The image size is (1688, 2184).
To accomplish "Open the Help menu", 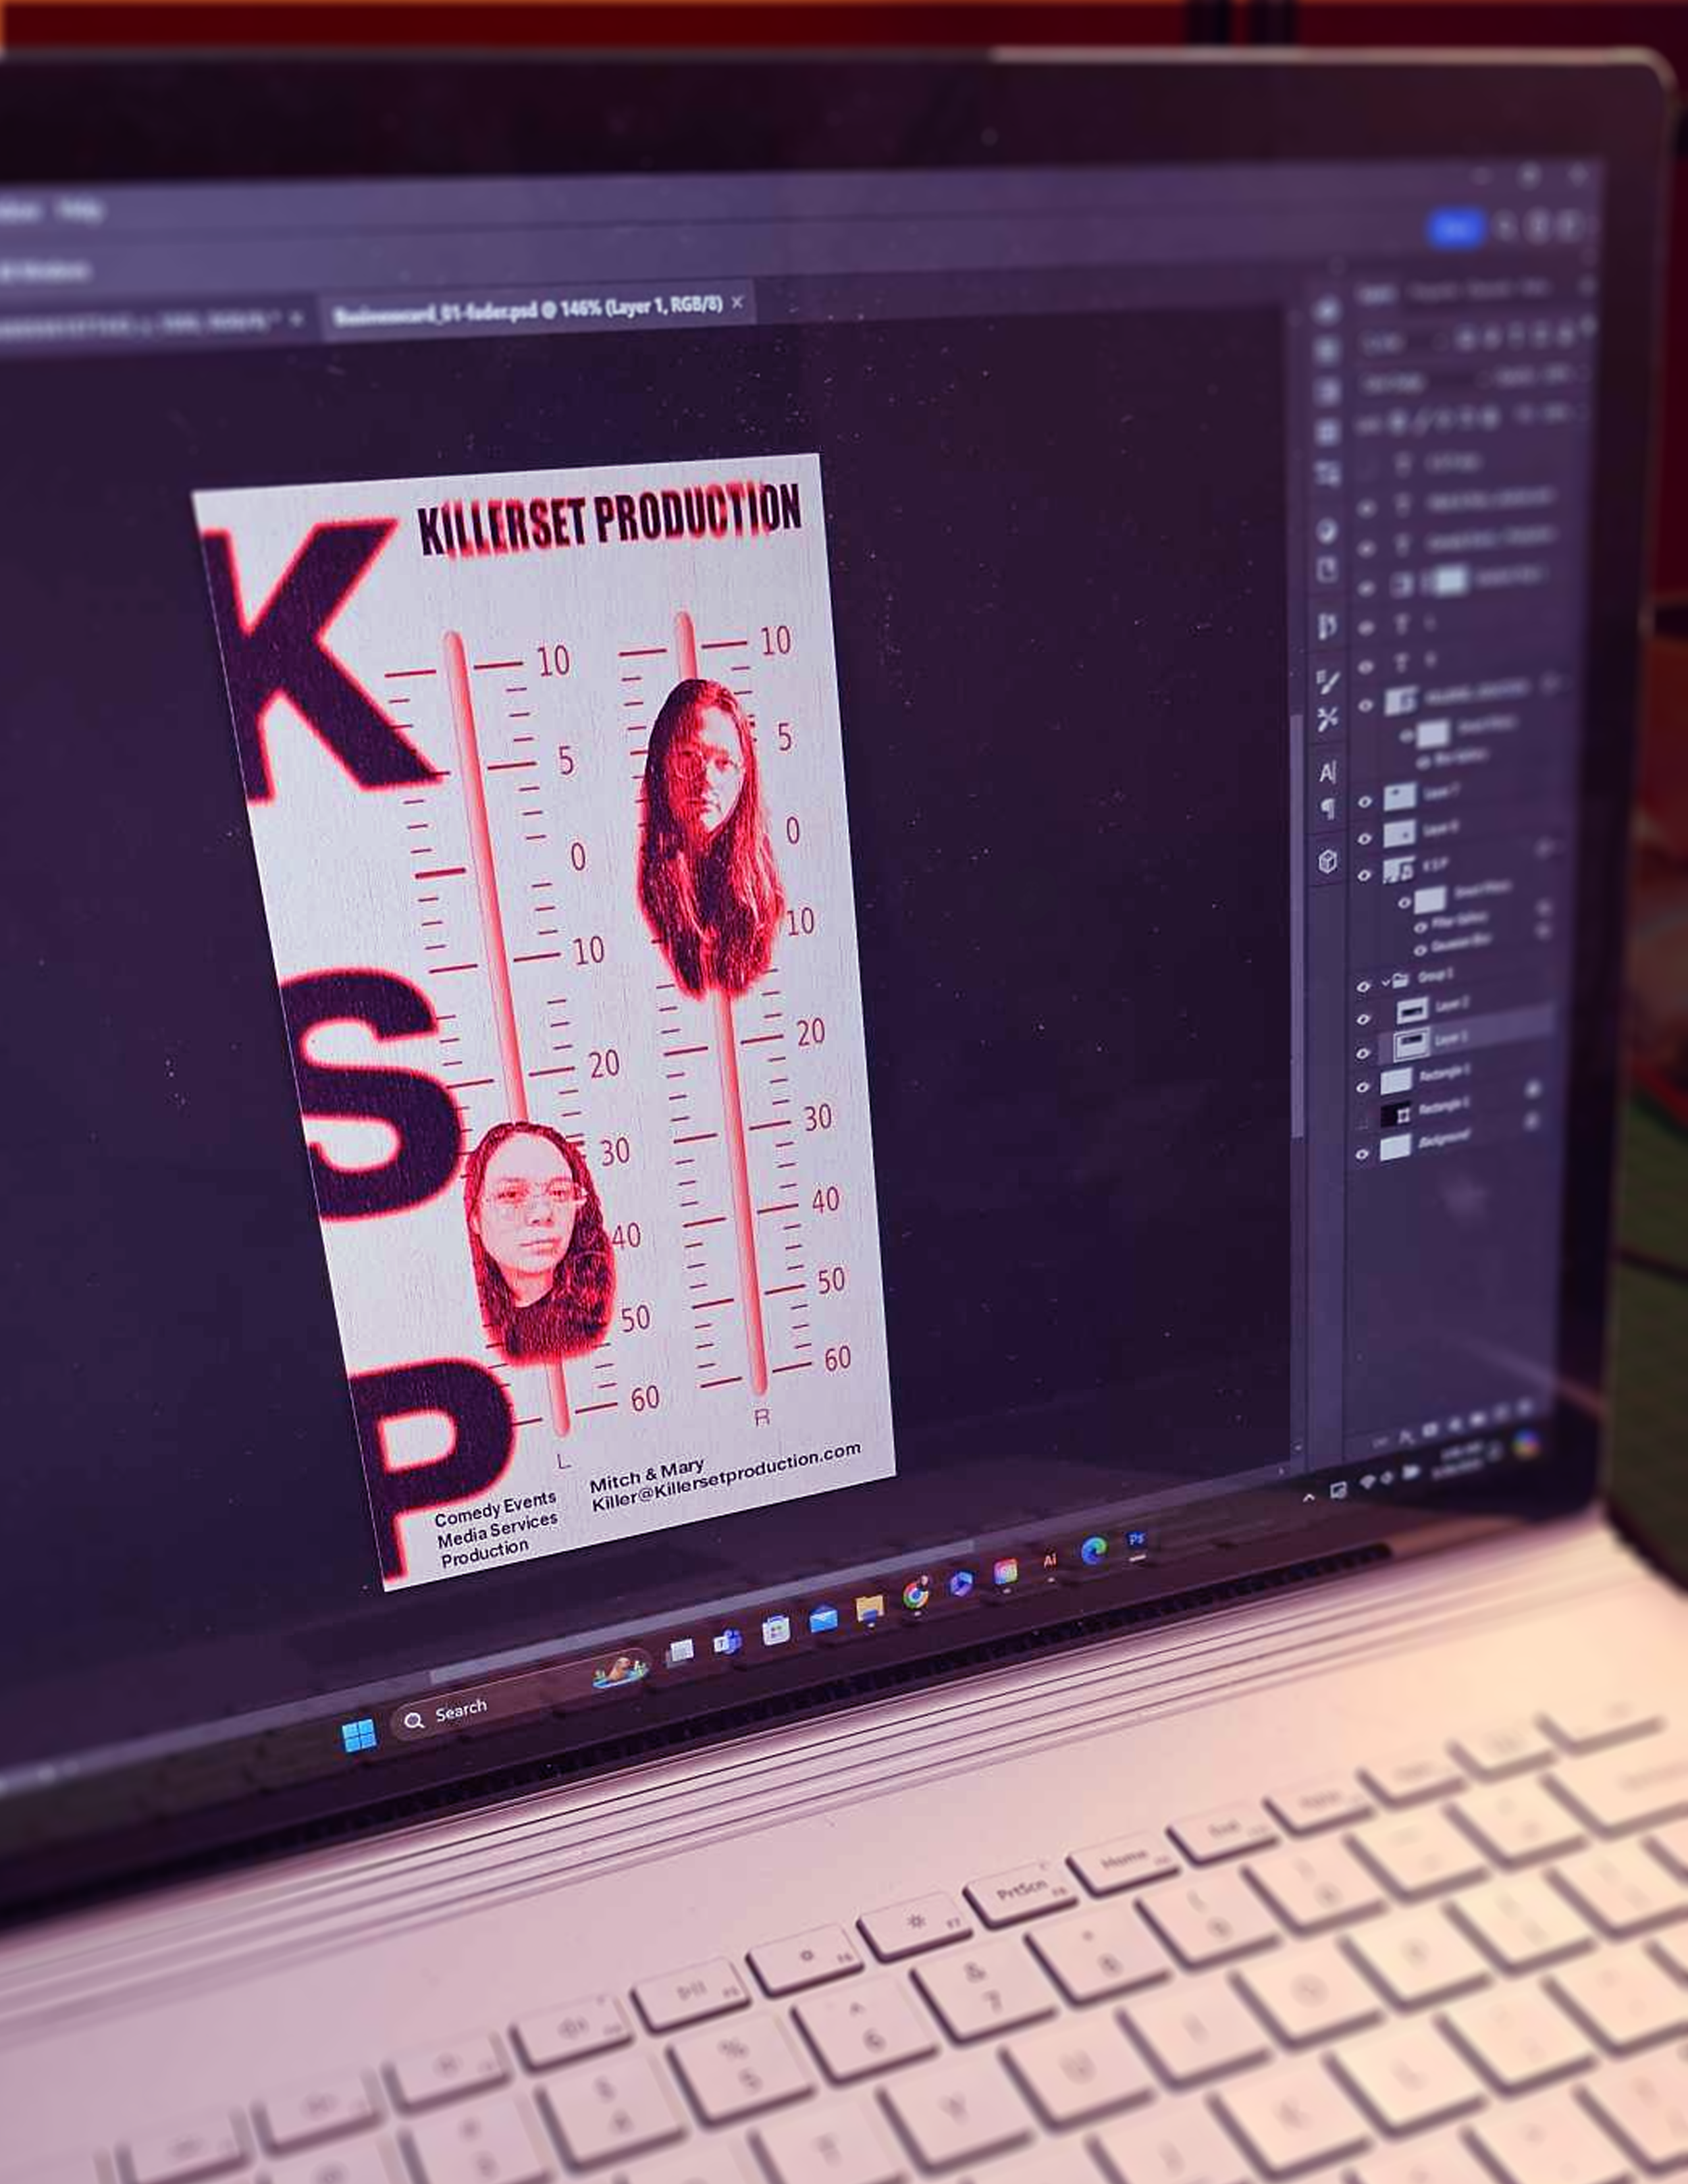I will (x=79, y=211).
